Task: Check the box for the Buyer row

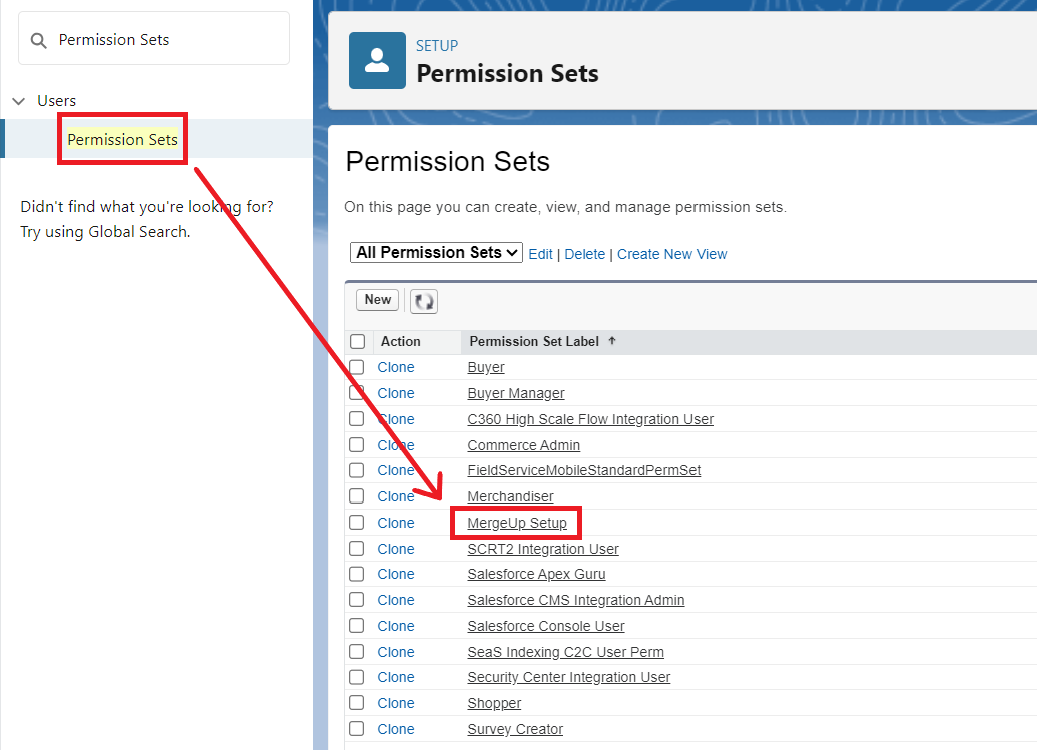Action: [x=356, y=367]
